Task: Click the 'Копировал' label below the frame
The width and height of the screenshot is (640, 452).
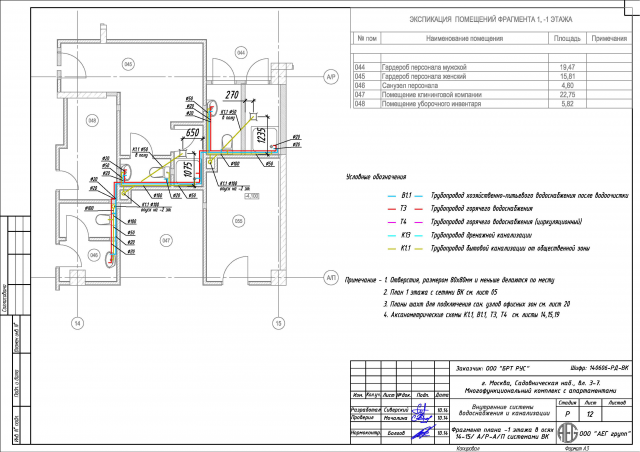Action: 468,448
